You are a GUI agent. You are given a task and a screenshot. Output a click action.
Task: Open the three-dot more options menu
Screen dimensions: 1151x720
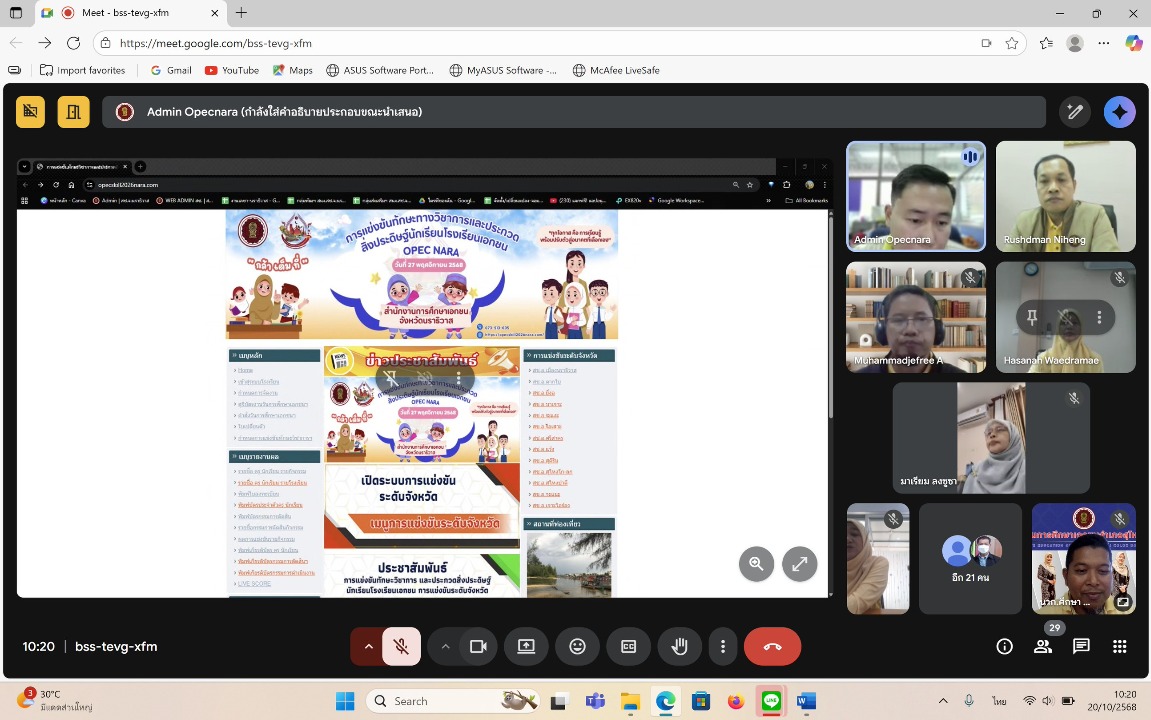(722, 647)
